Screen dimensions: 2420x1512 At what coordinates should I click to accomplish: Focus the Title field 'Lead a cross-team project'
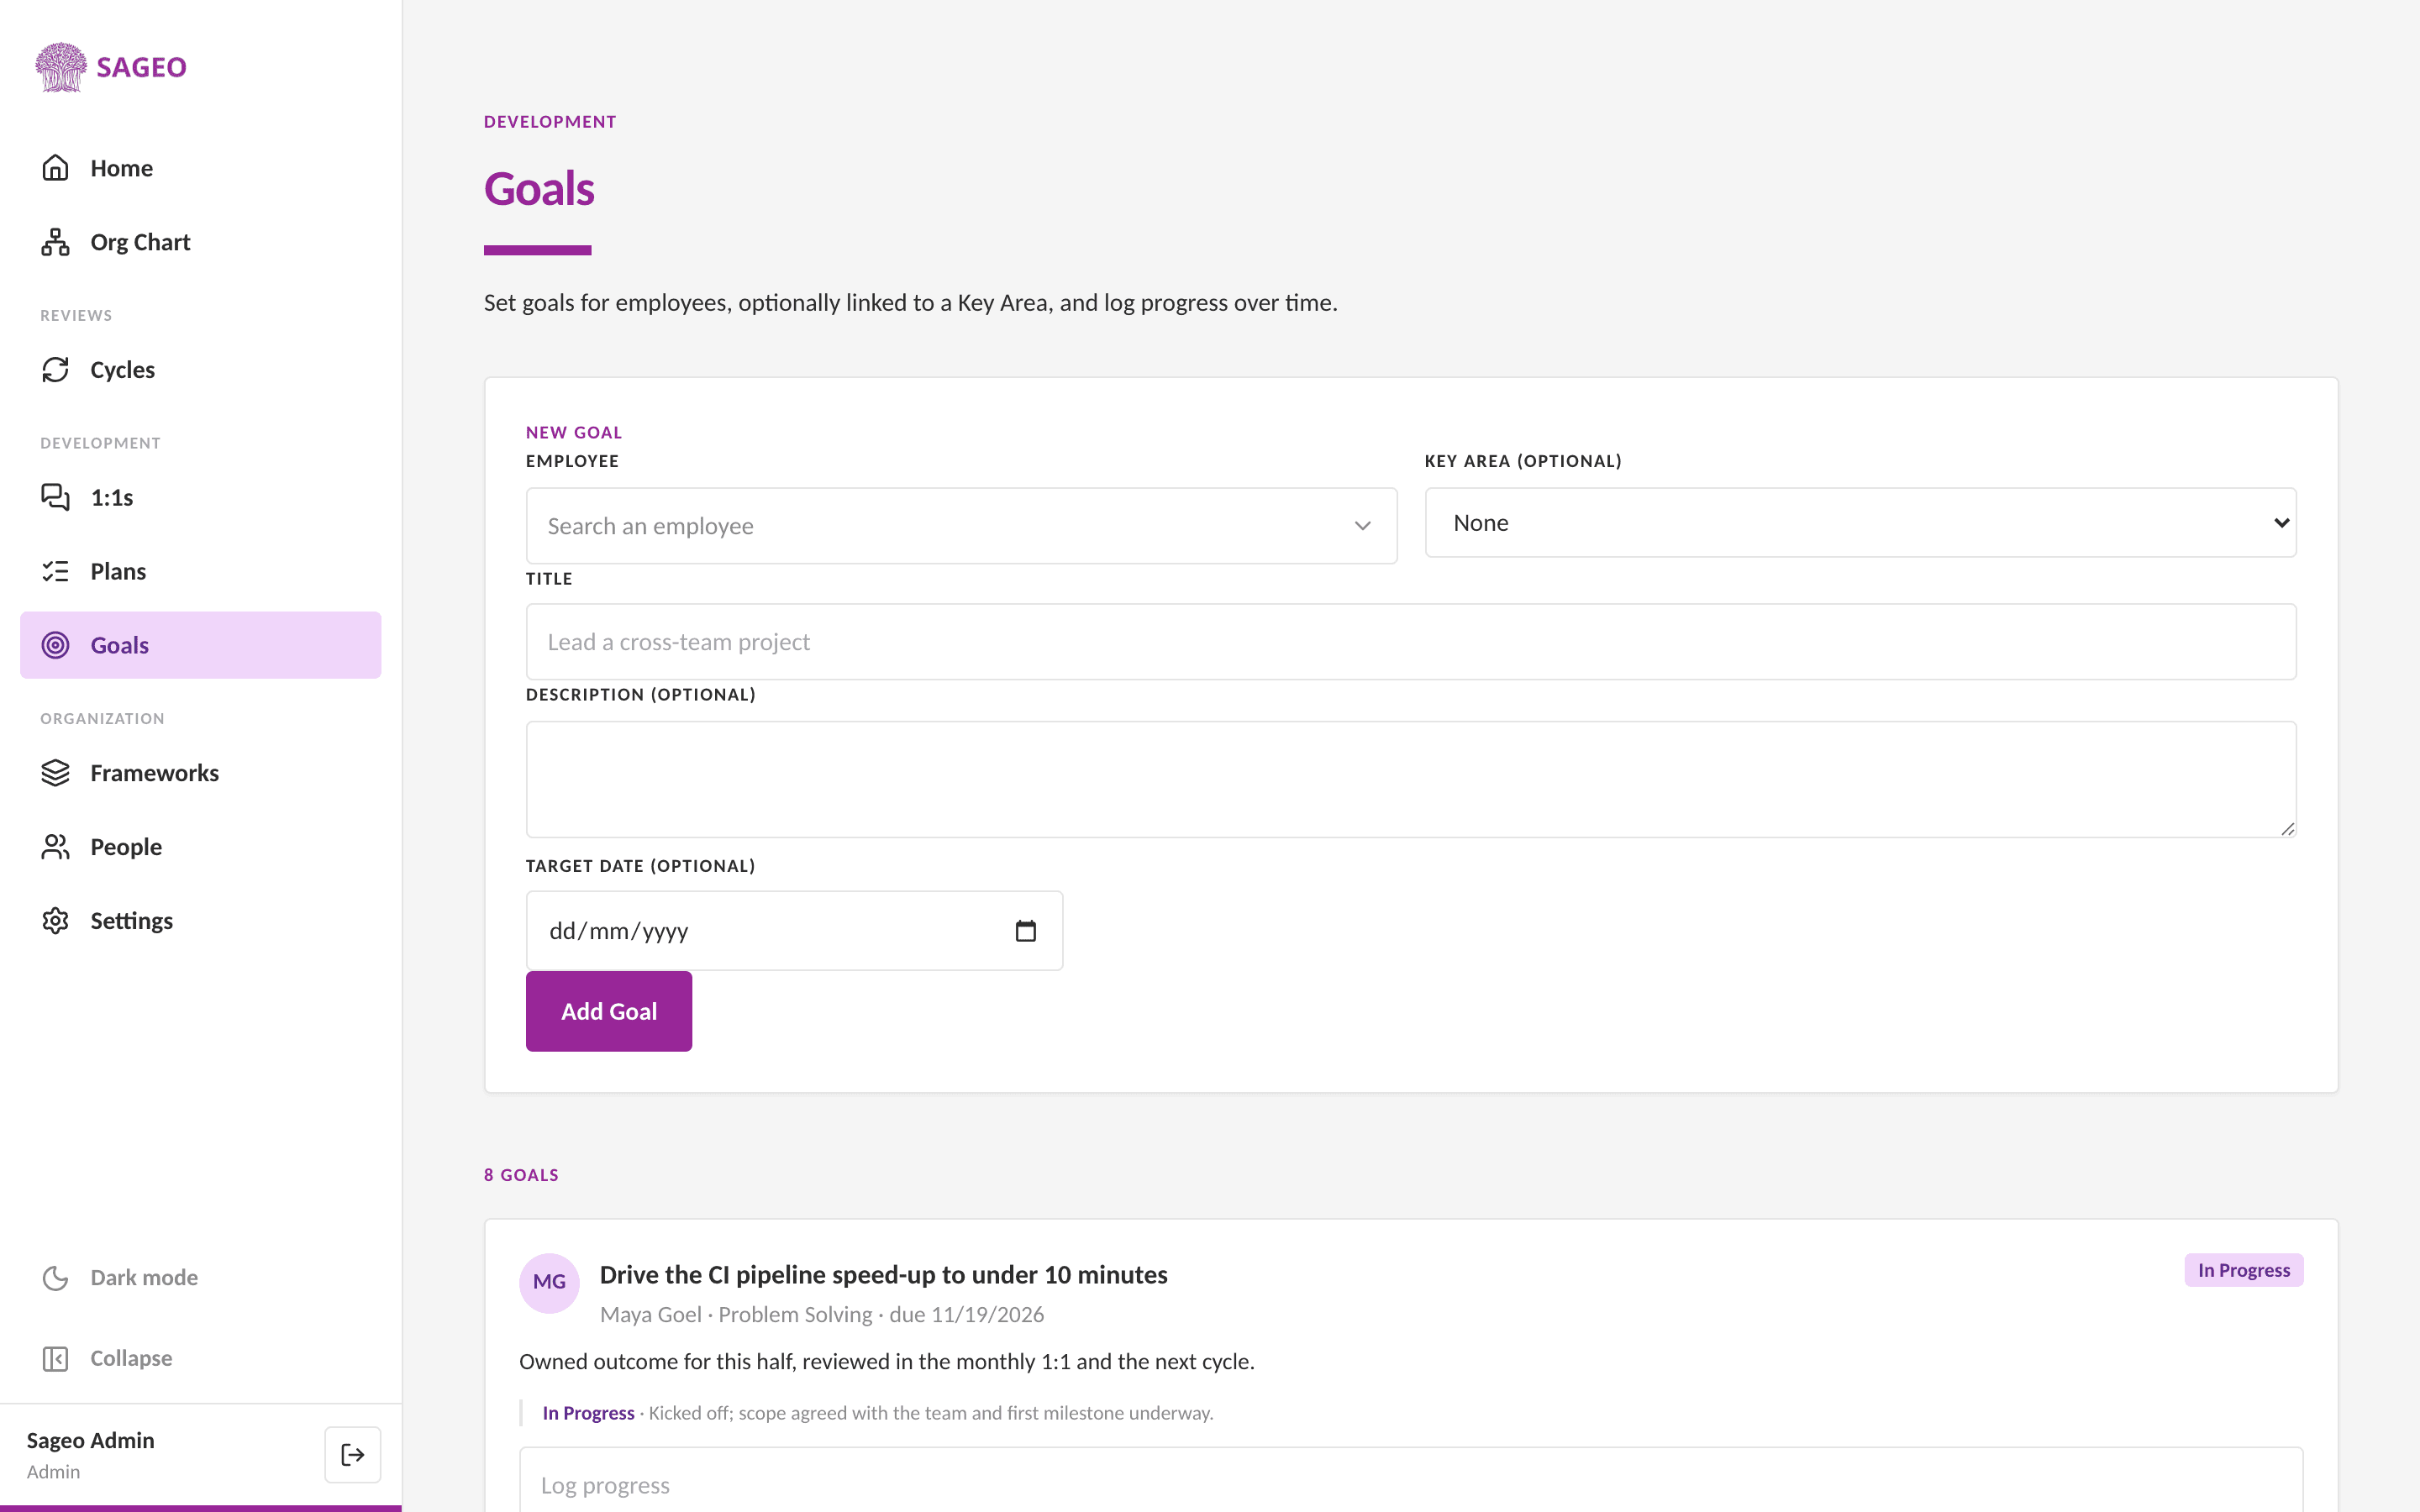point(1411,641)
